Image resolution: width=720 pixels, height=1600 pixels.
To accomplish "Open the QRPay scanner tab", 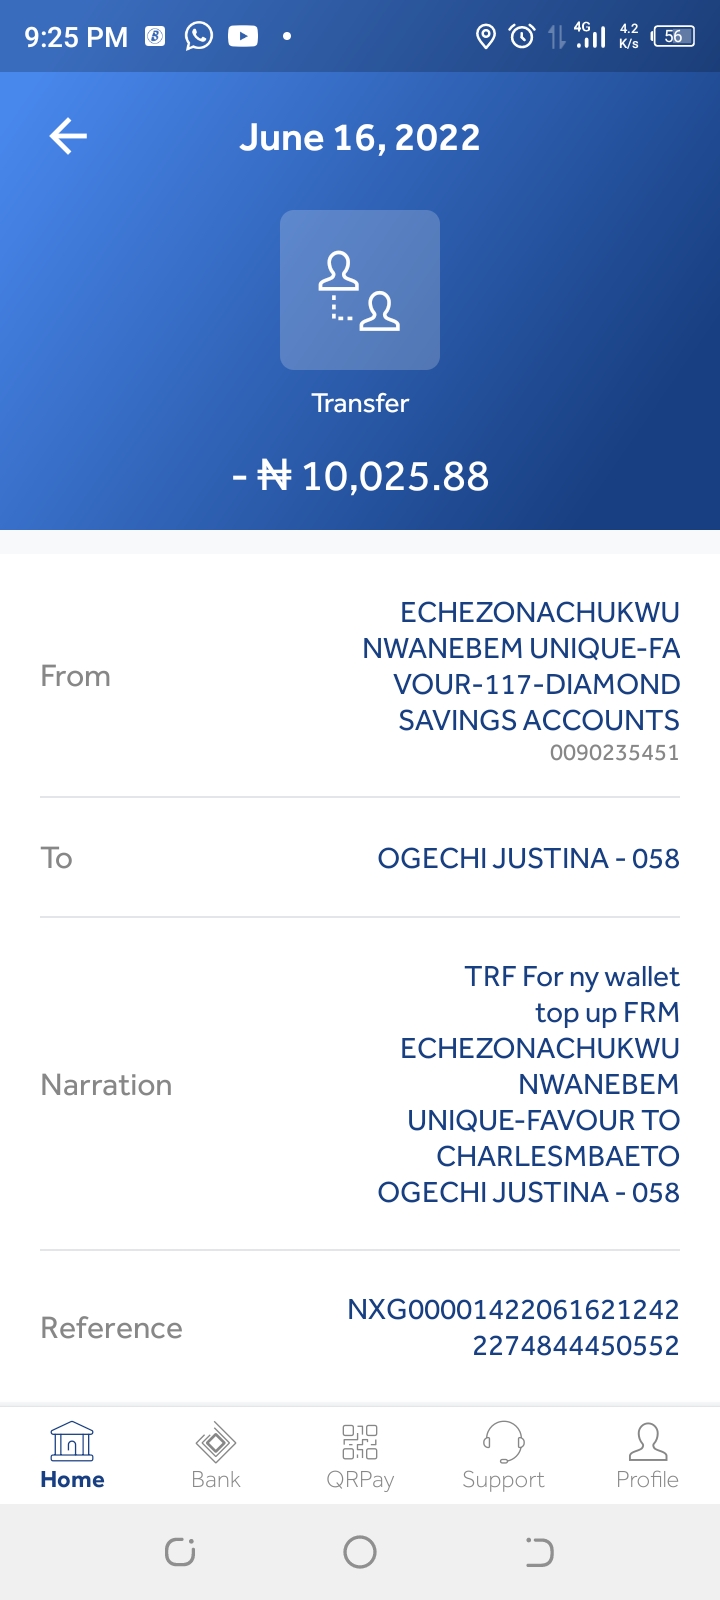I will (x=360, y=1455).
